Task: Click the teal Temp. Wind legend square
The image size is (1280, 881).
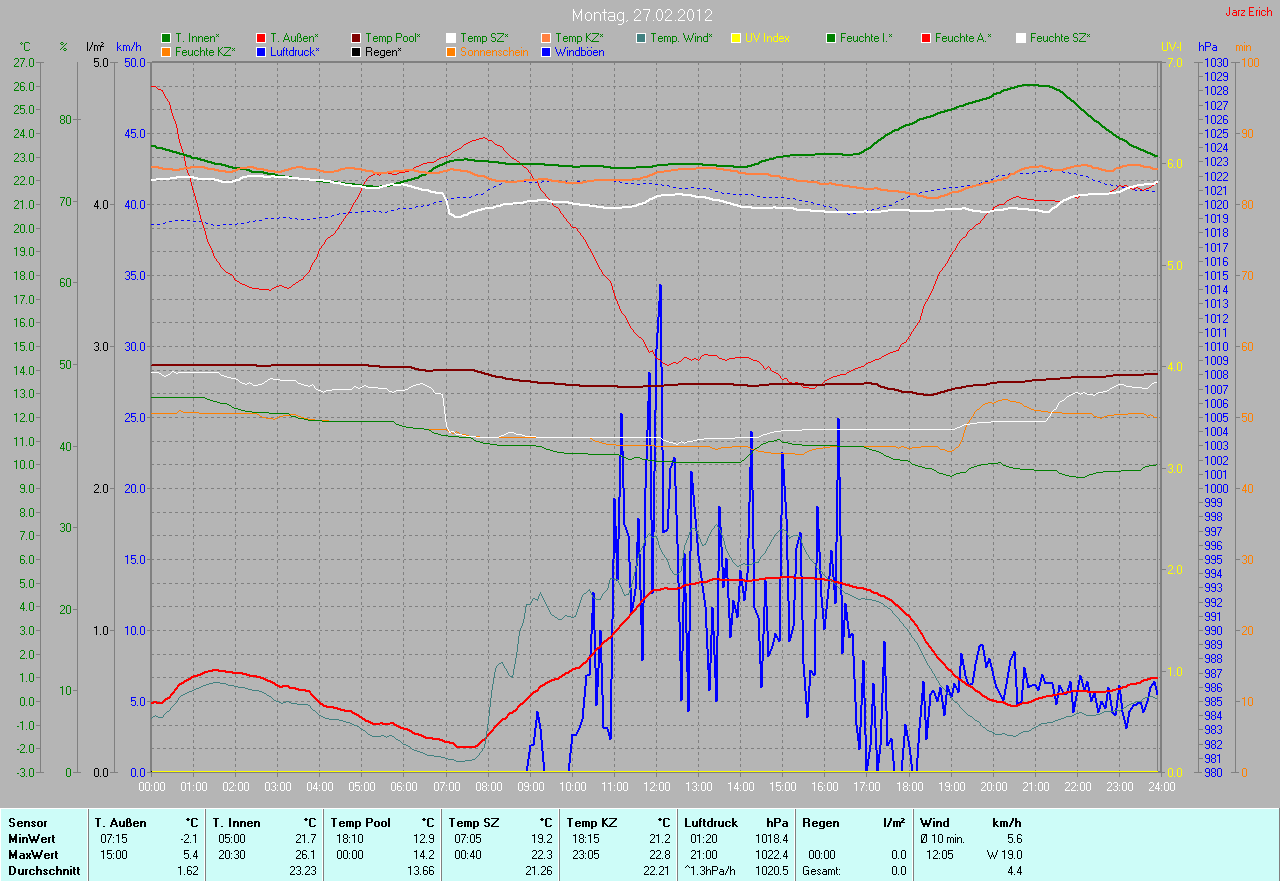Action: point(641,38)
